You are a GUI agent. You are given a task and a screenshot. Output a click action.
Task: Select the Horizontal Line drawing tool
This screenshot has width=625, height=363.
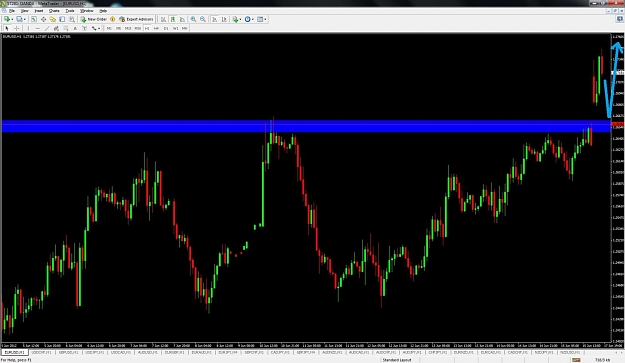[x=37, y=28]
